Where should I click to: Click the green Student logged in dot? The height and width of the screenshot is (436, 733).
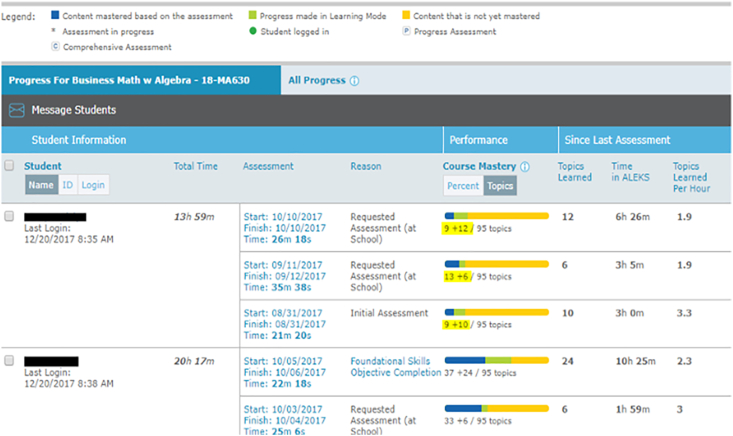point(251,32)
